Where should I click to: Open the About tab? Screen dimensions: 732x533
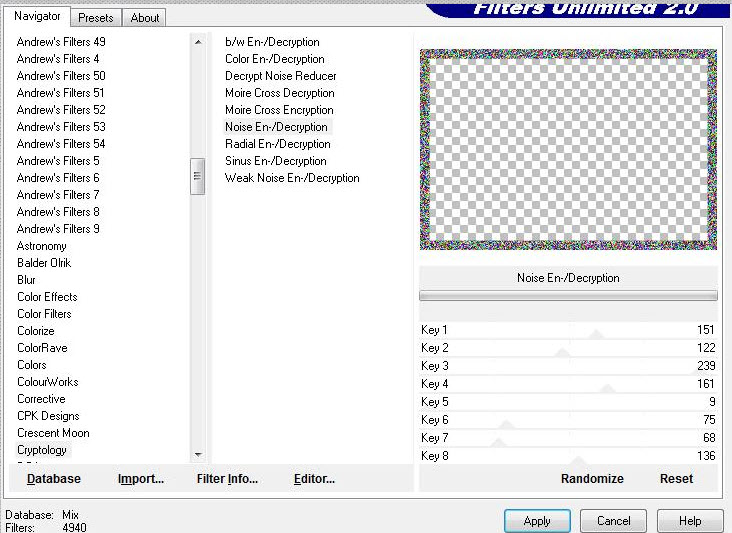tap(144, 18)
